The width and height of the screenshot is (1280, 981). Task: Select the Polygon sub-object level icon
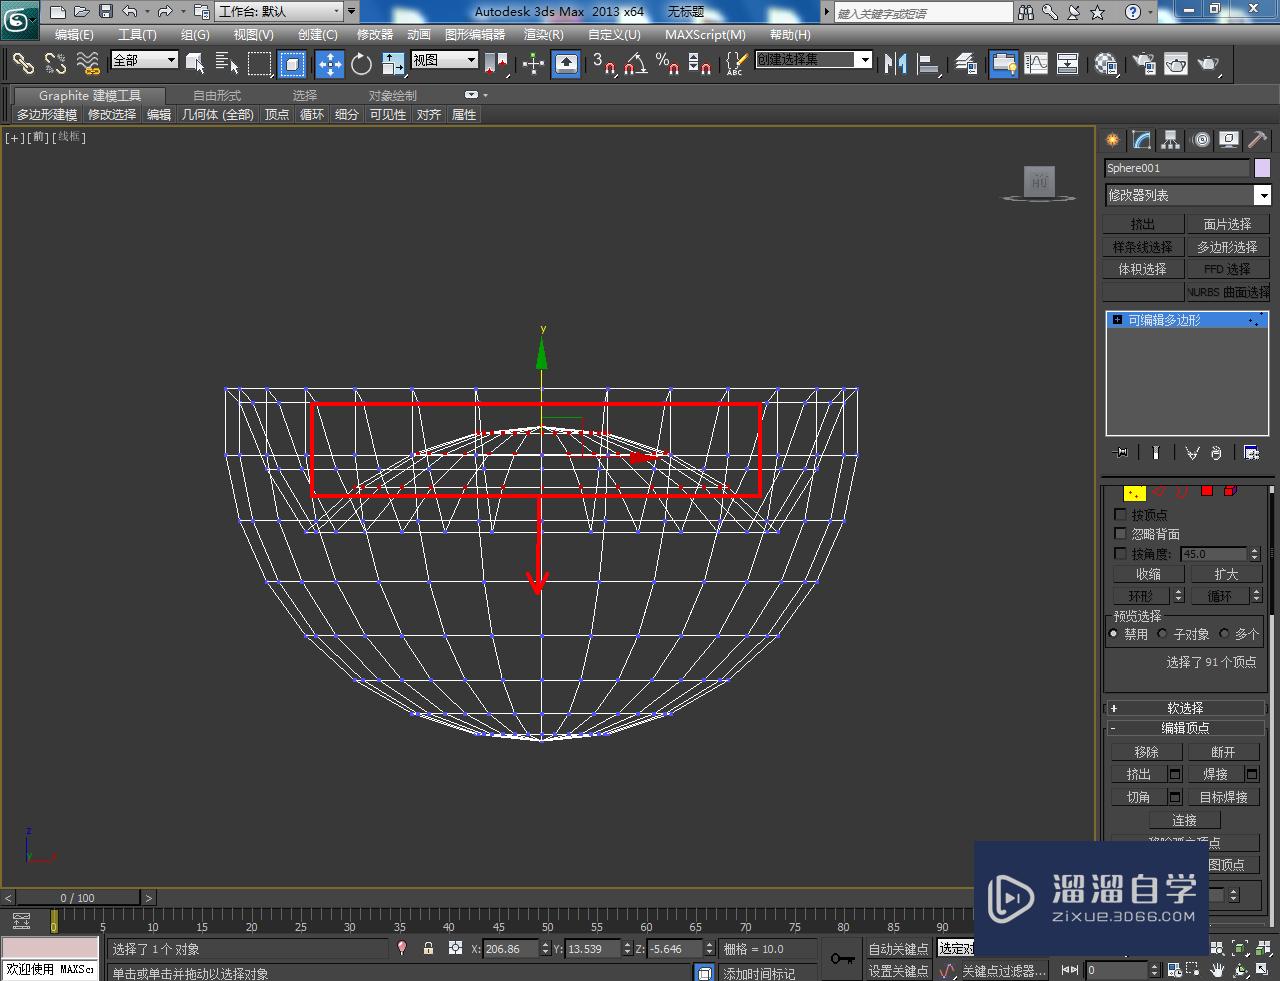click(1207, 491)
